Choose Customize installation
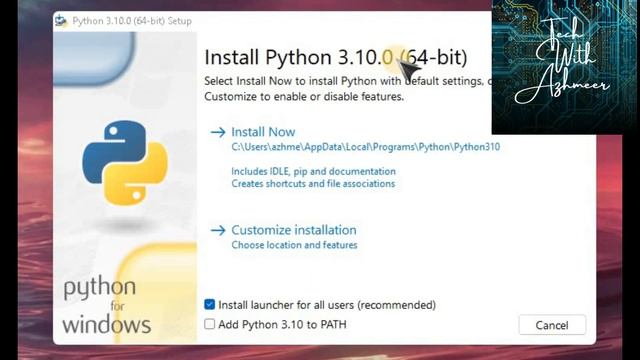Image resolution: width=640 pixels, height=360 pixels. [294, 230]
